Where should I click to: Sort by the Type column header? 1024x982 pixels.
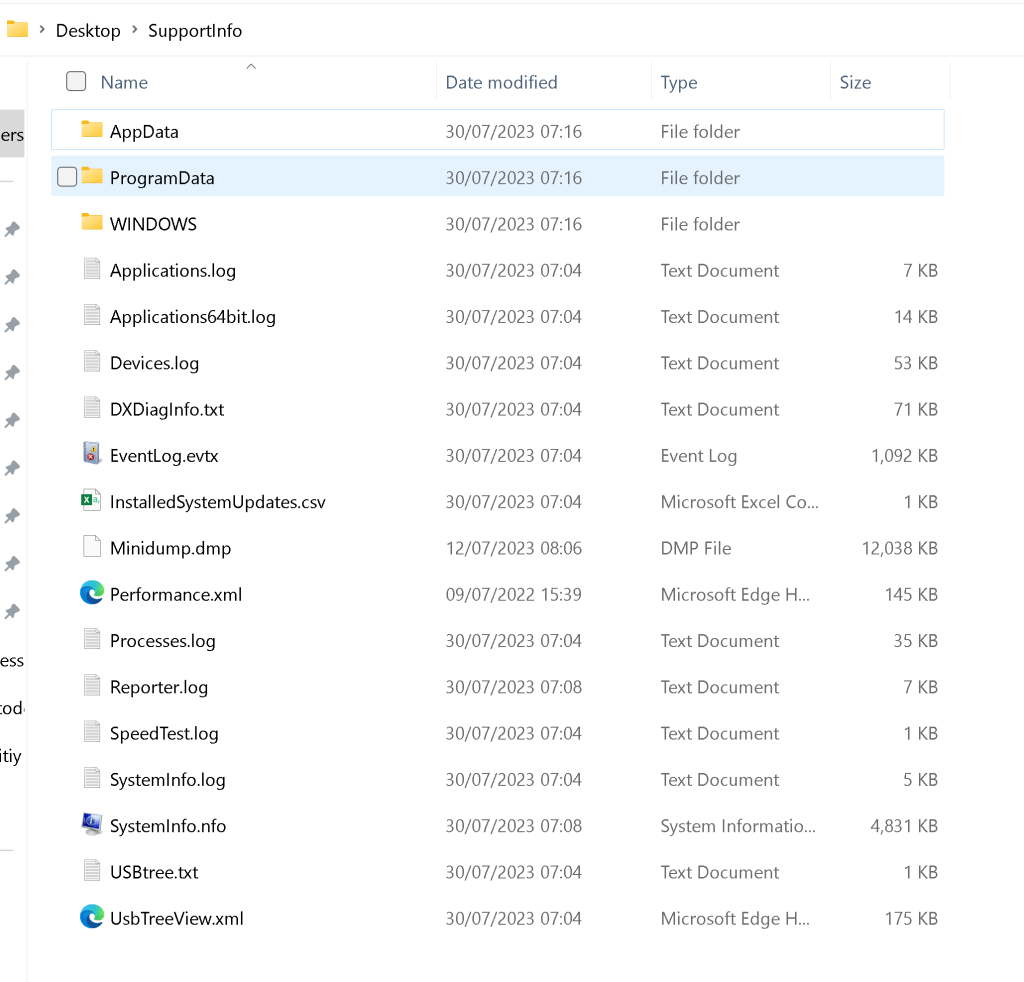pyautogui.click(x=679, y=83)
